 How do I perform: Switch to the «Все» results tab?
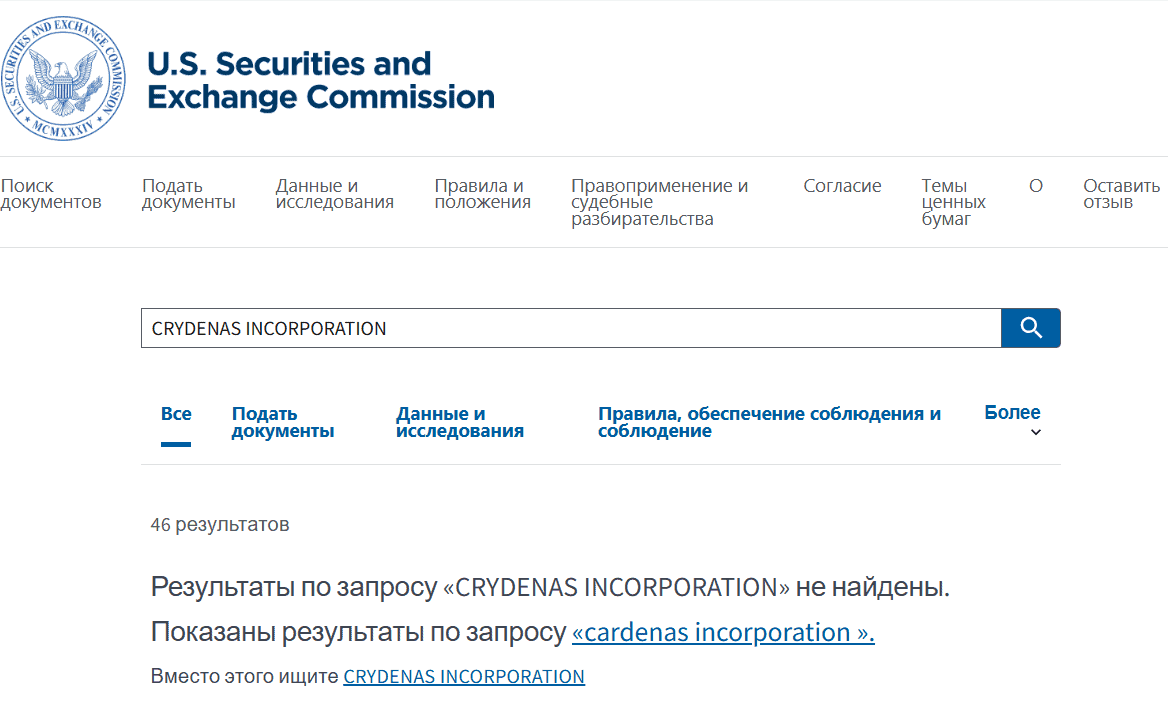[x=176, y=411]
